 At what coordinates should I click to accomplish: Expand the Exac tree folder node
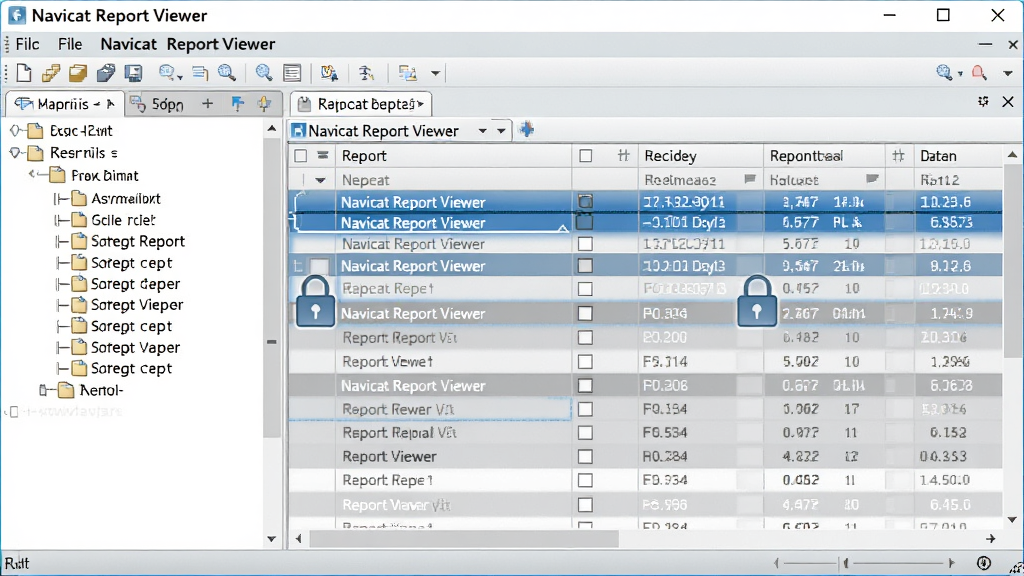coord(15,131)
